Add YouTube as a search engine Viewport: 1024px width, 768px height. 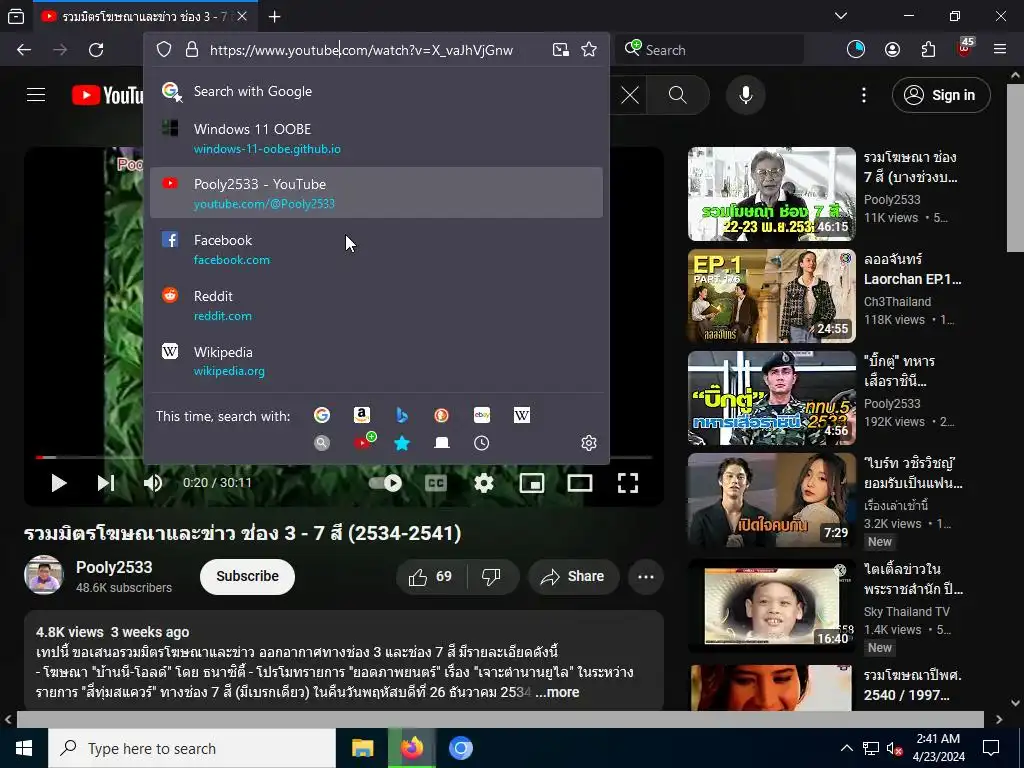click(x=364, y=442)
